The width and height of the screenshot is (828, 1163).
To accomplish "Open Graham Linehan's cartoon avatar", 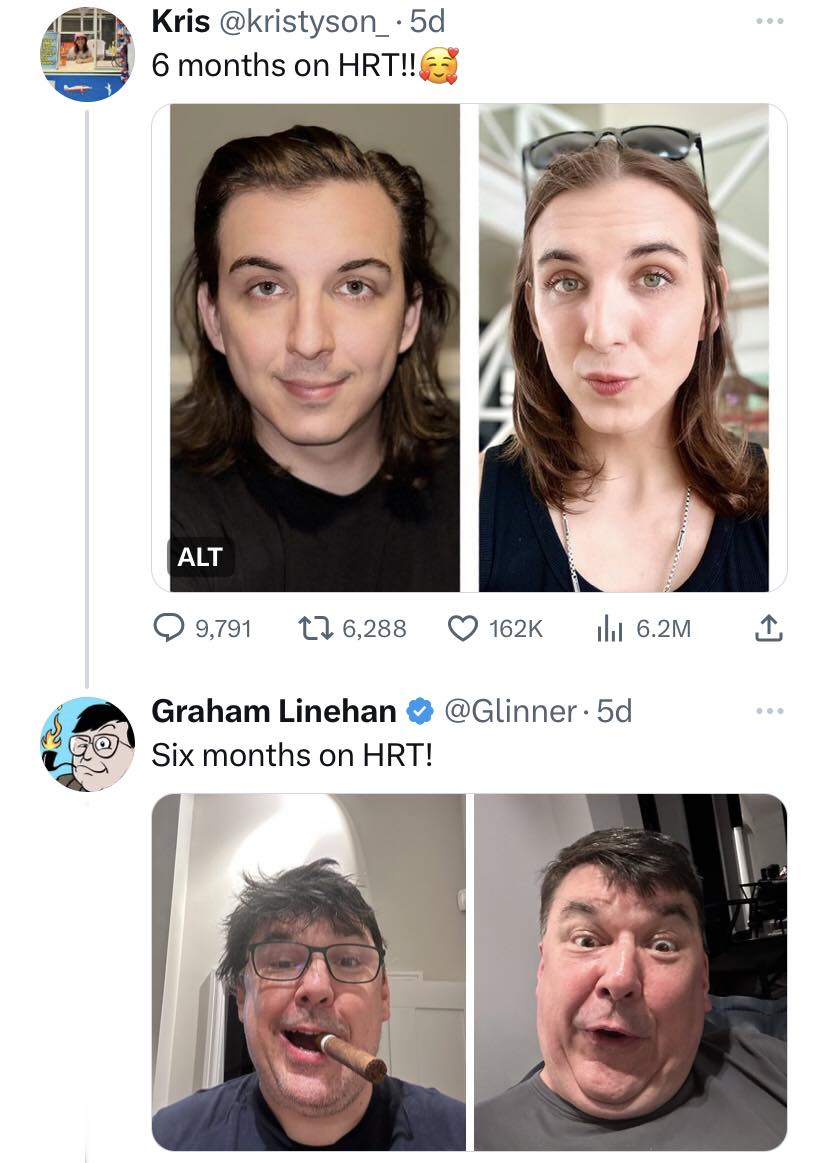I will tap(87, 744).
